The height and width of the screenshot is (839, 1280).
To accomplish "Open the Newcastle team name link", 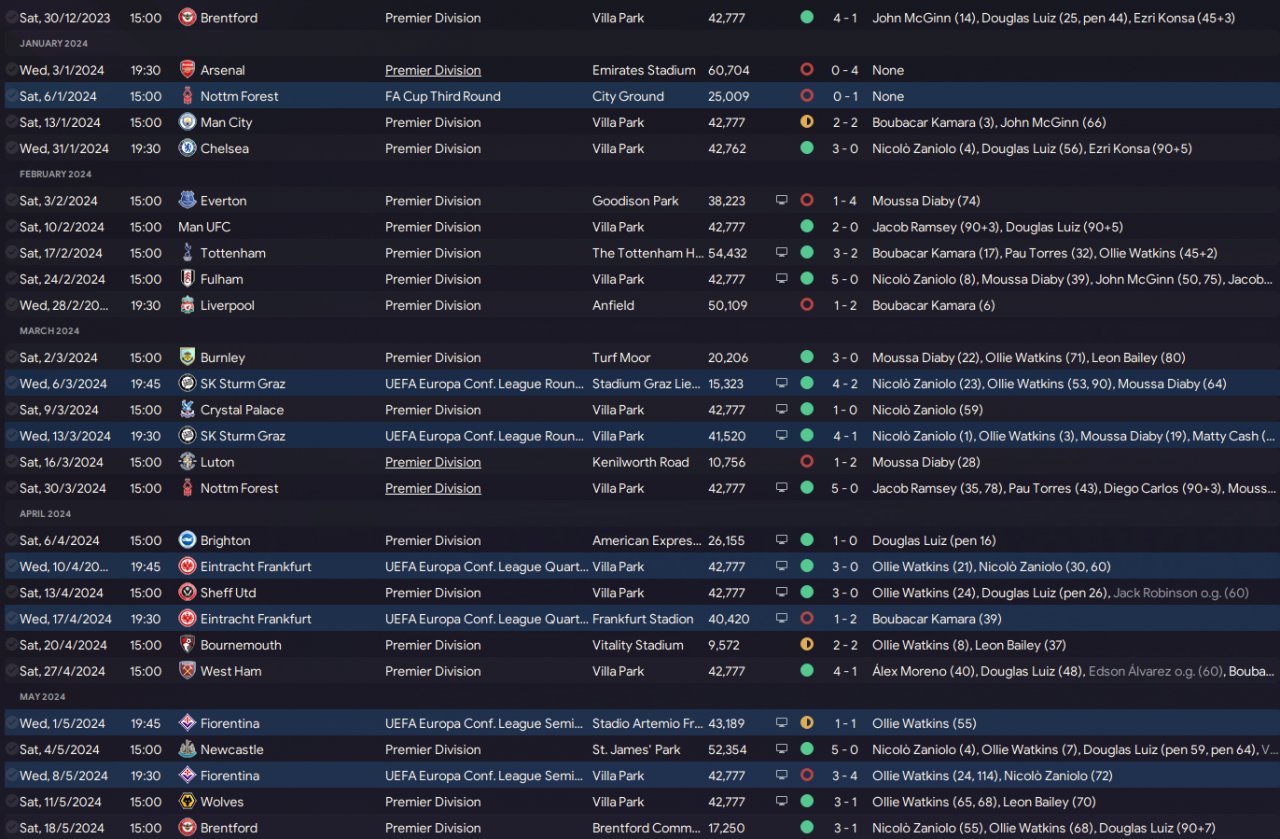I will click(x=232, y=749).
